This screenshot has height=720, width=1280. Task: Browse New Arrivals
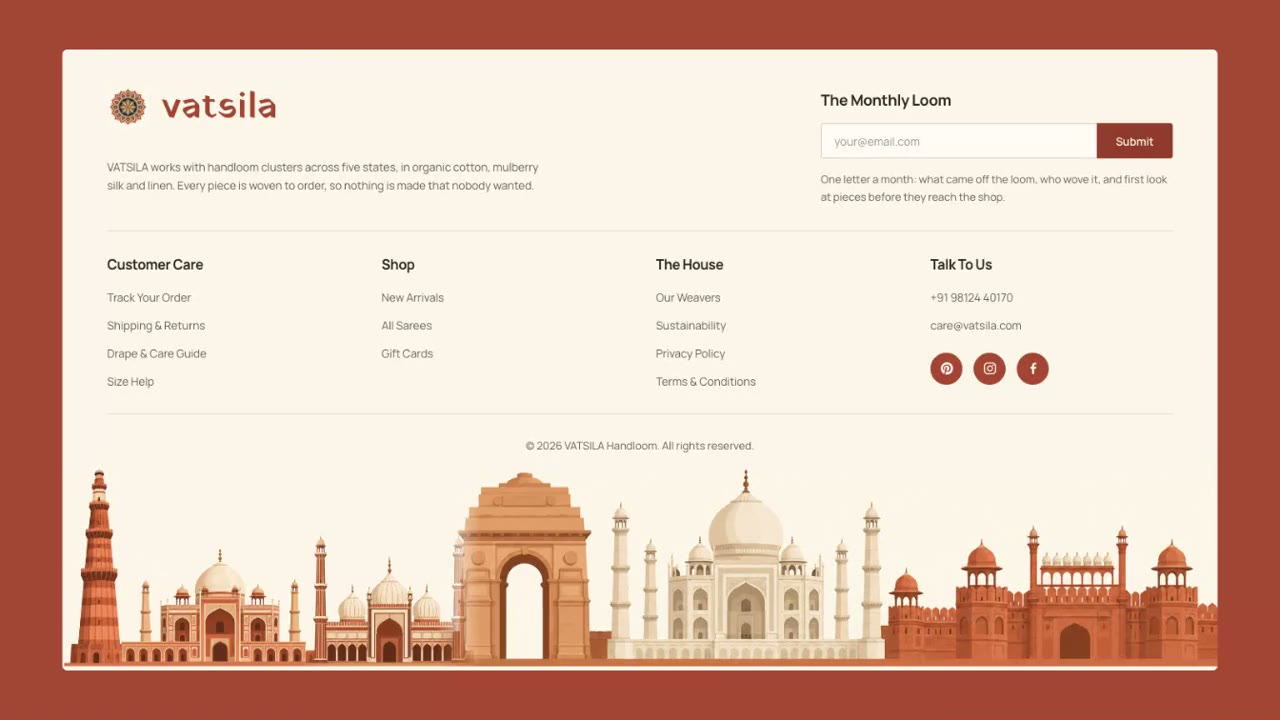[x=412, y=298]
